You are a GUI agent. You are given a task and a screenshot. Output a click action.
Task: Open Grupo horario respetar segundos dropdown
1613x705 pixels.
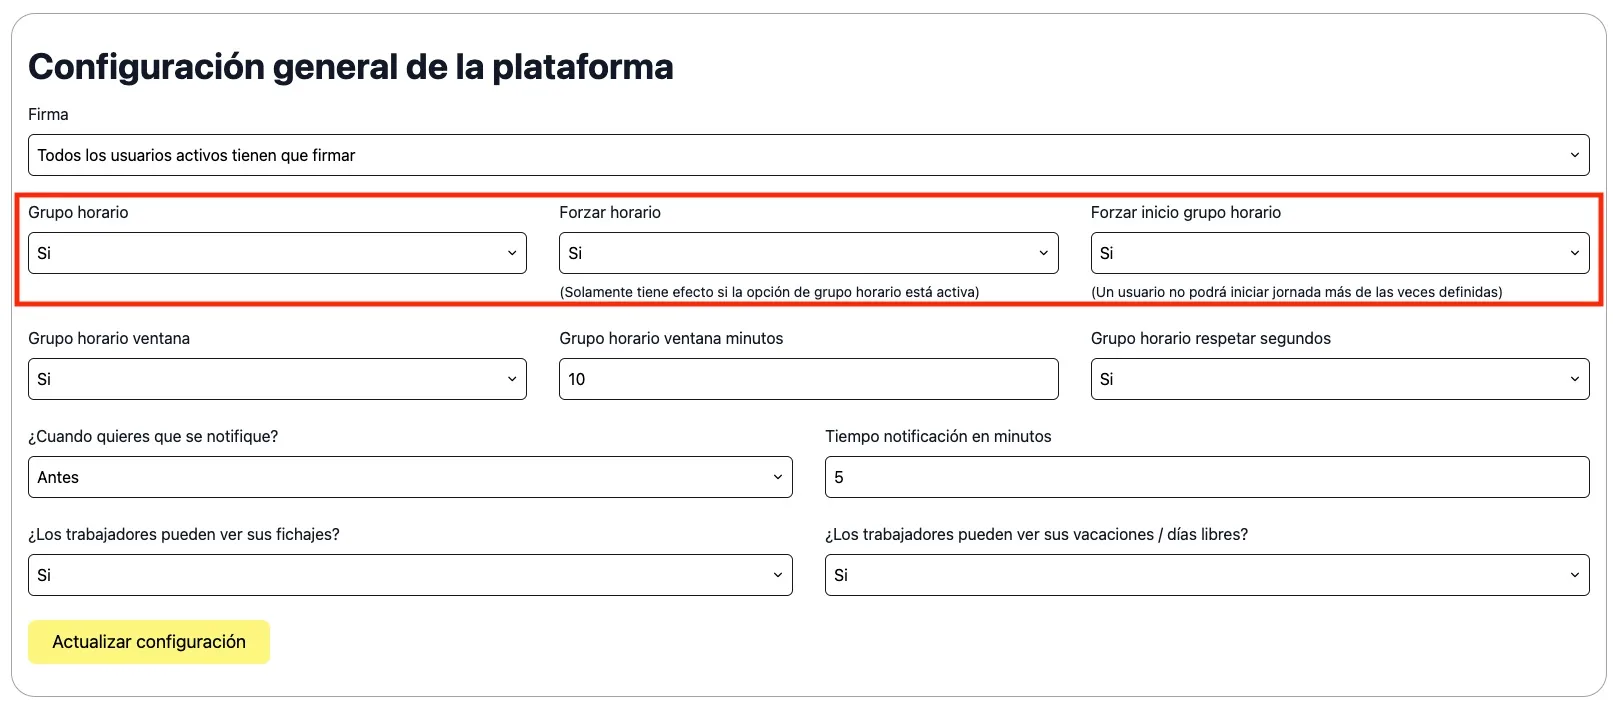coord(1339,379)
